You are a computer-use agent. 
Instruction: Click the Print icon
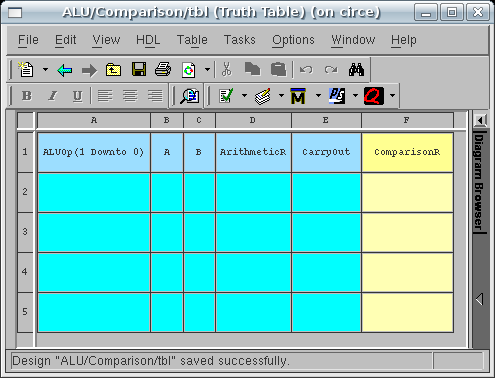click(163, 70)
